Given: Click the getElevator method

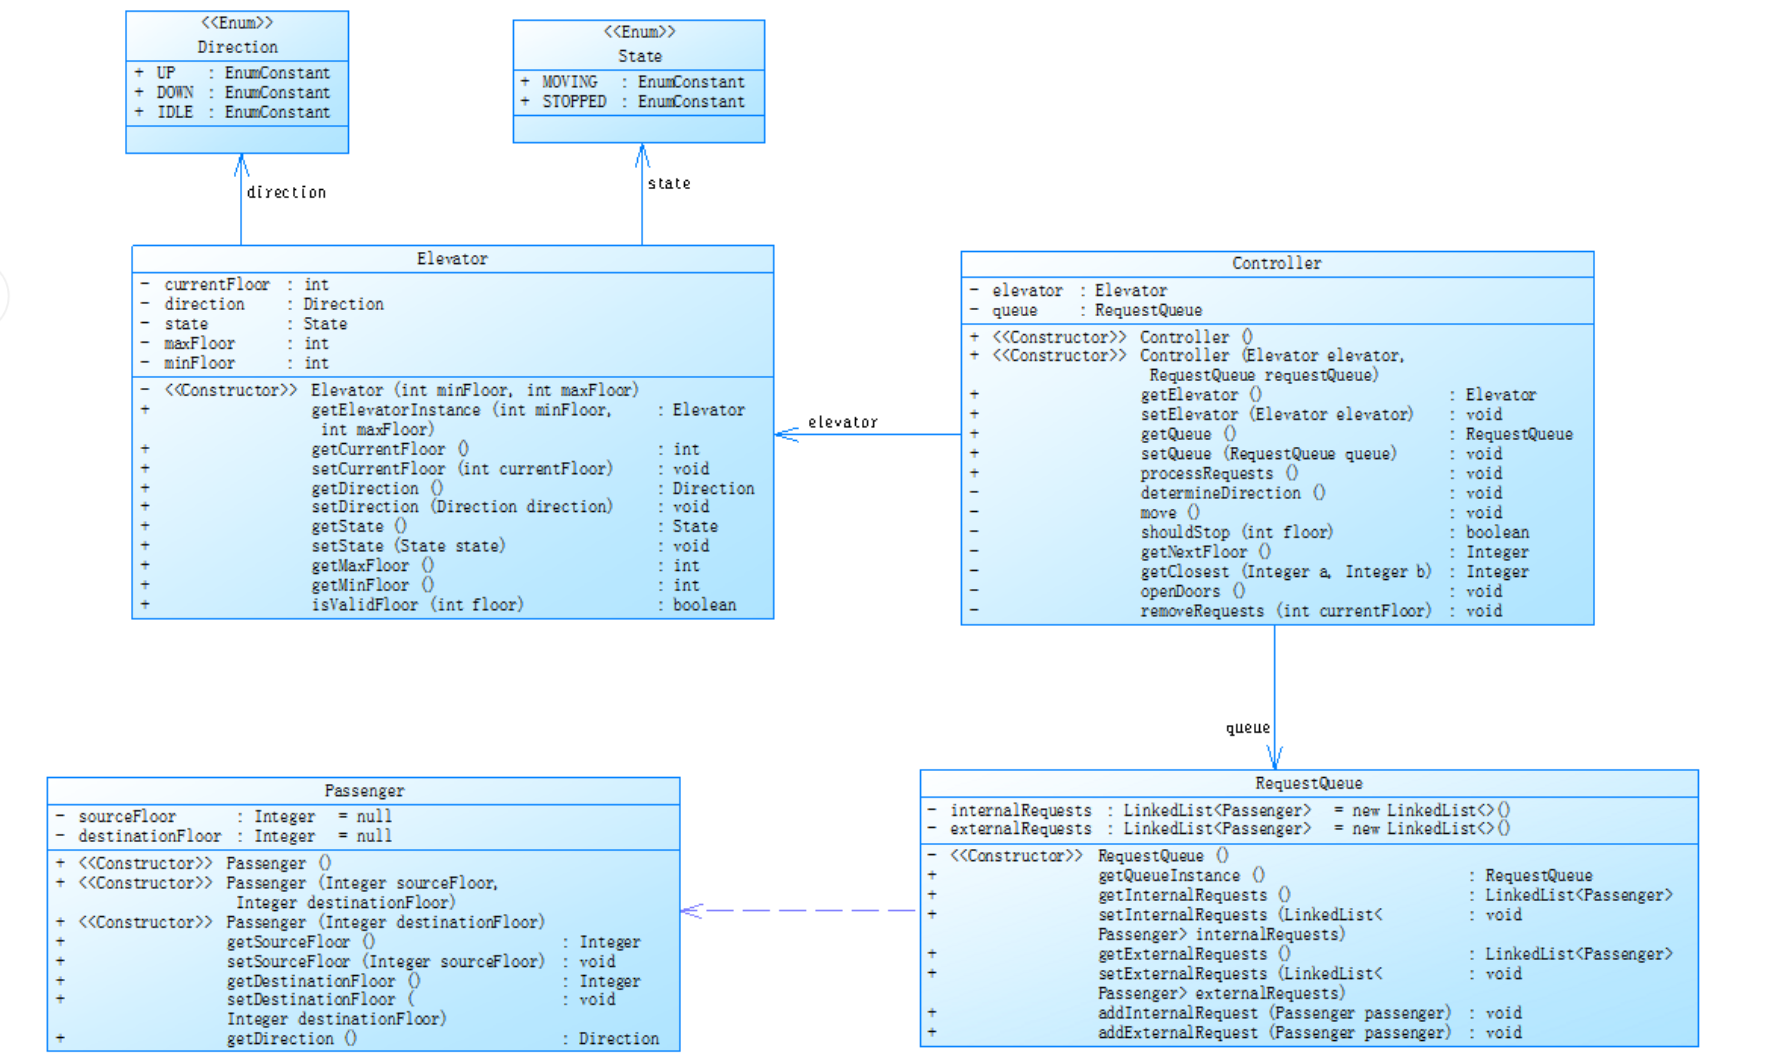Looking at the screenshot, I should tap(1253, 395).
